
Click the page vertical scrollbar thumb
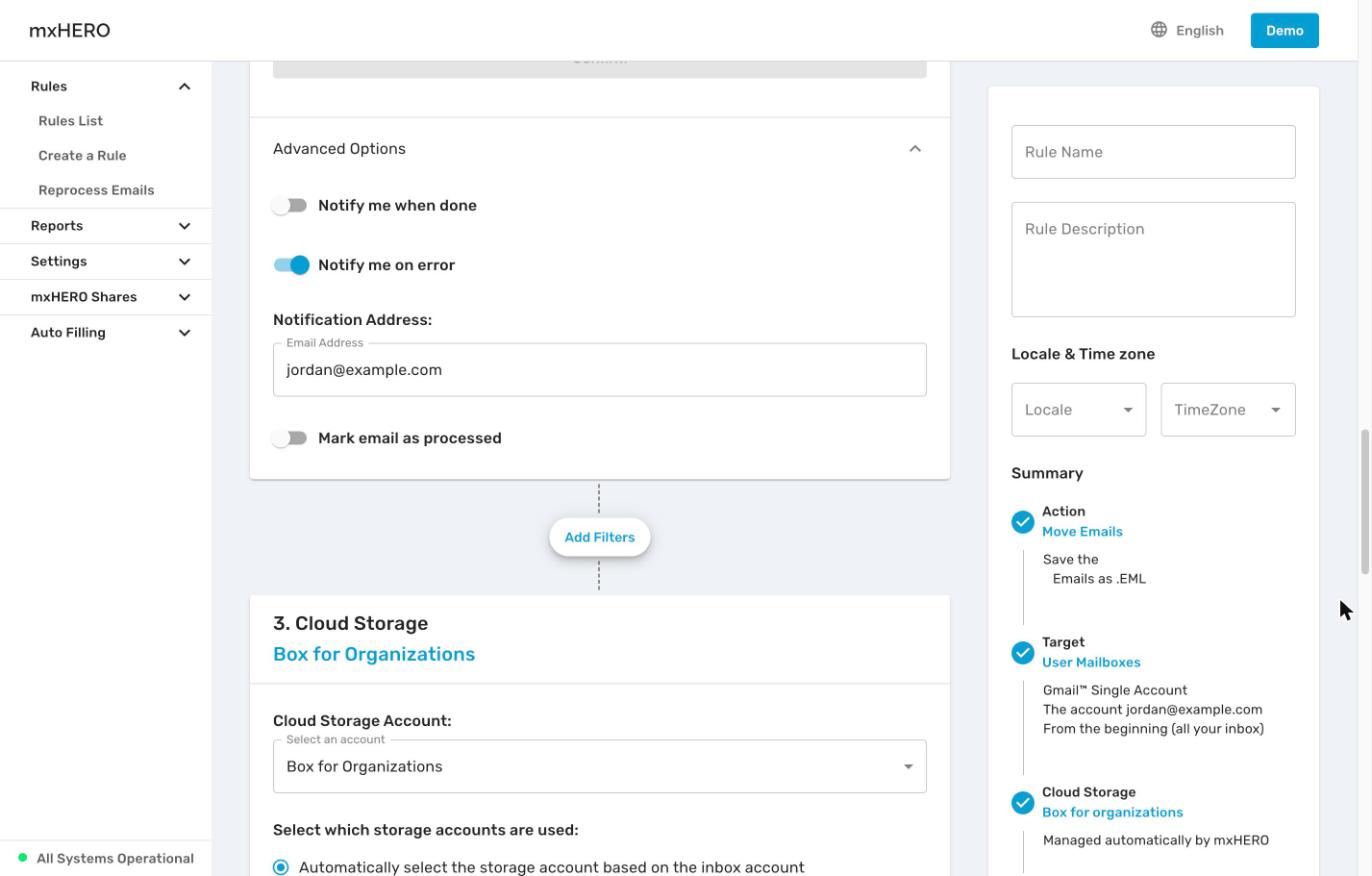[1364, 502]
